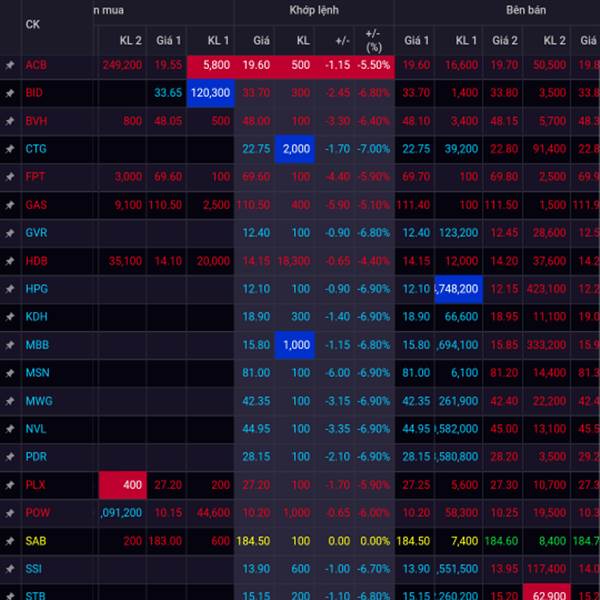Click matched price 13.90 for SSI

coord(256,569)
